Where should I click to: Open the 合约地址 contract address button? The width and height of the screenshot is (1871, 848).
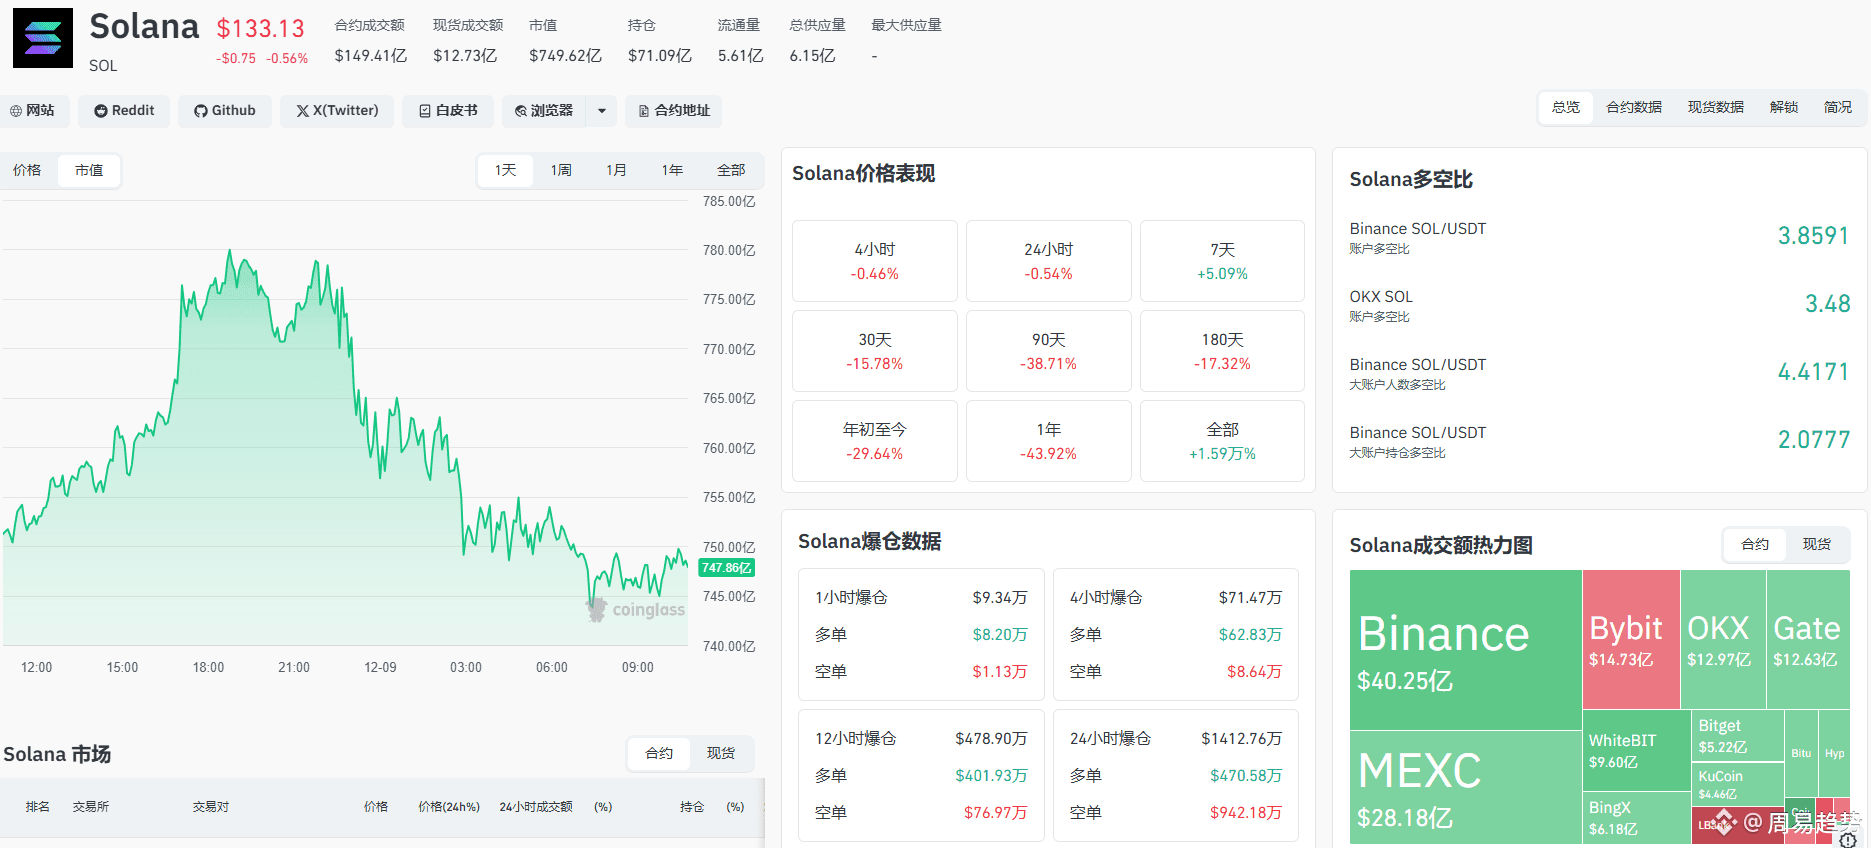coord(674,111)
